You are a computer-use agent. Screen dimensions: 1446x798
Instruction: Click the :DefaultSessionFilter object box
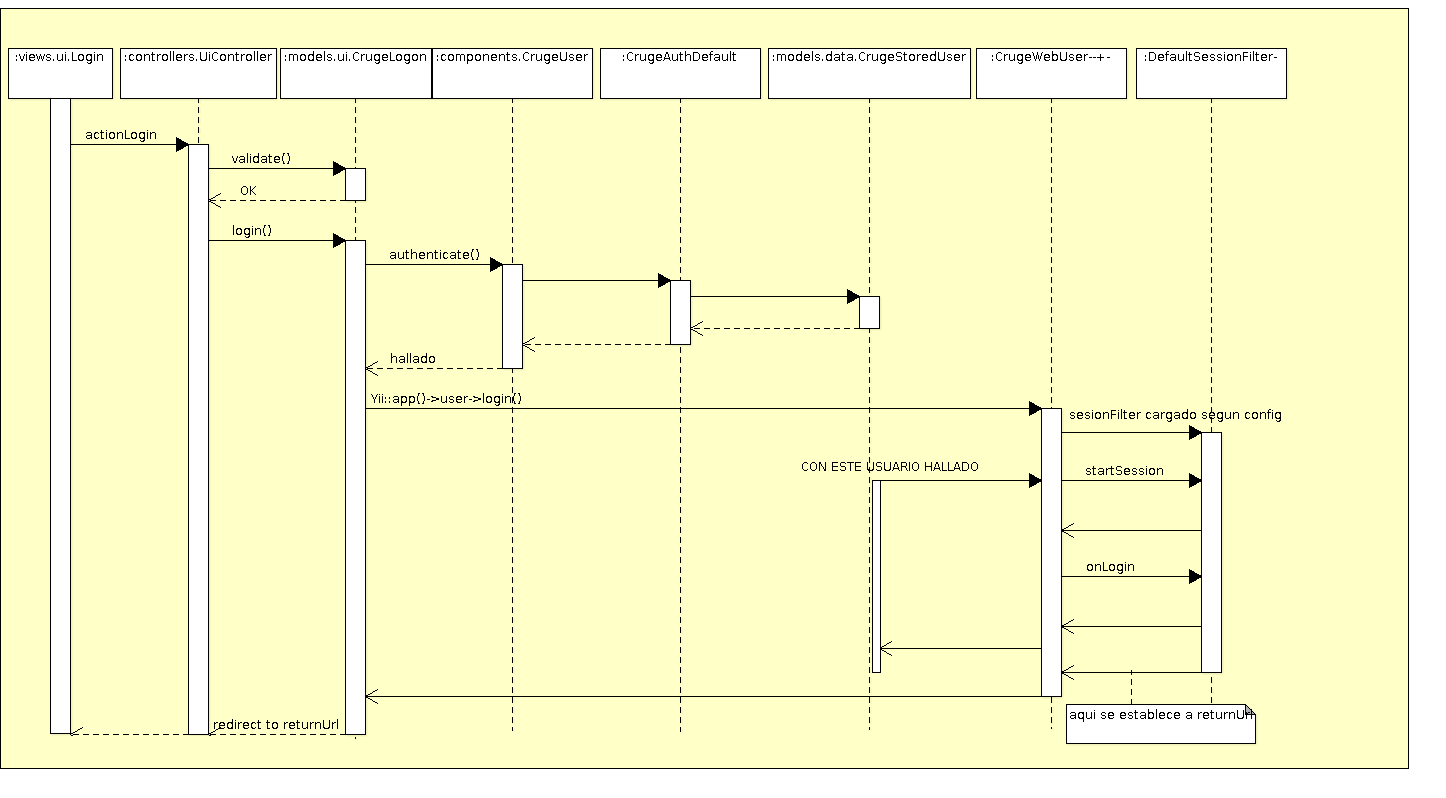click(1211, 71)
